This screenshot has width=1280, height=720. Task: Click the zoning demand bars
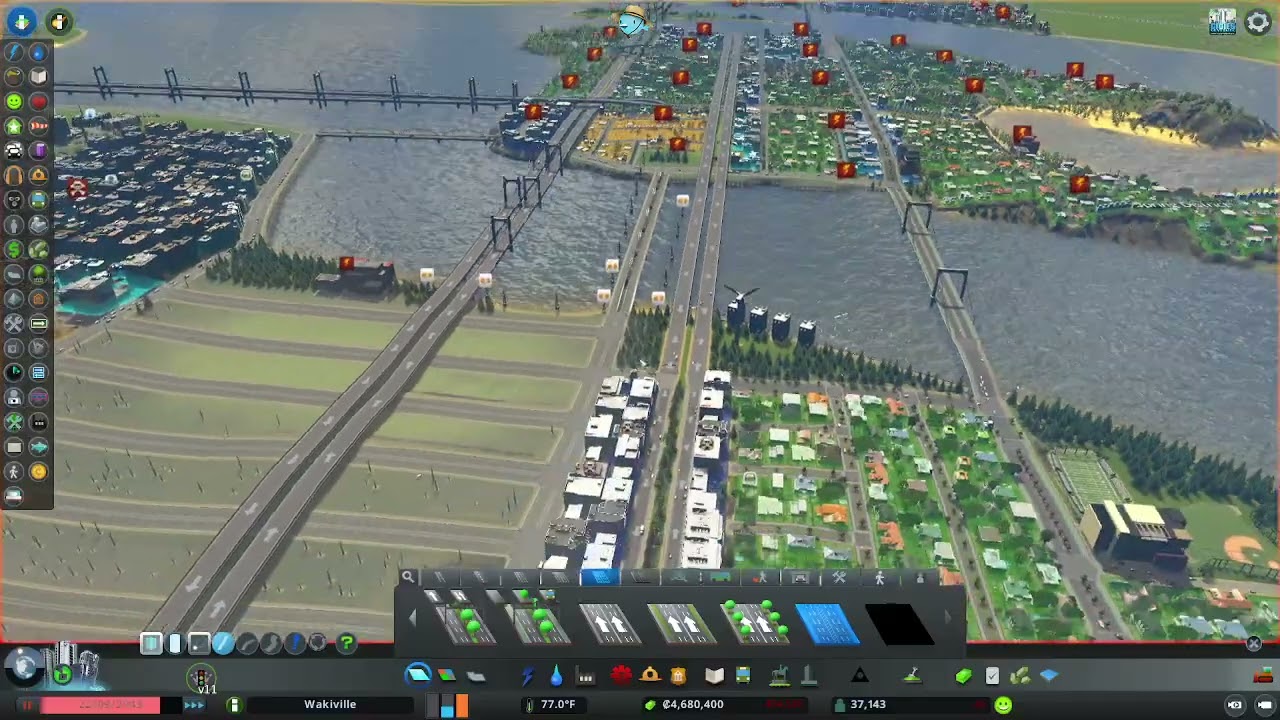[447, 706]
